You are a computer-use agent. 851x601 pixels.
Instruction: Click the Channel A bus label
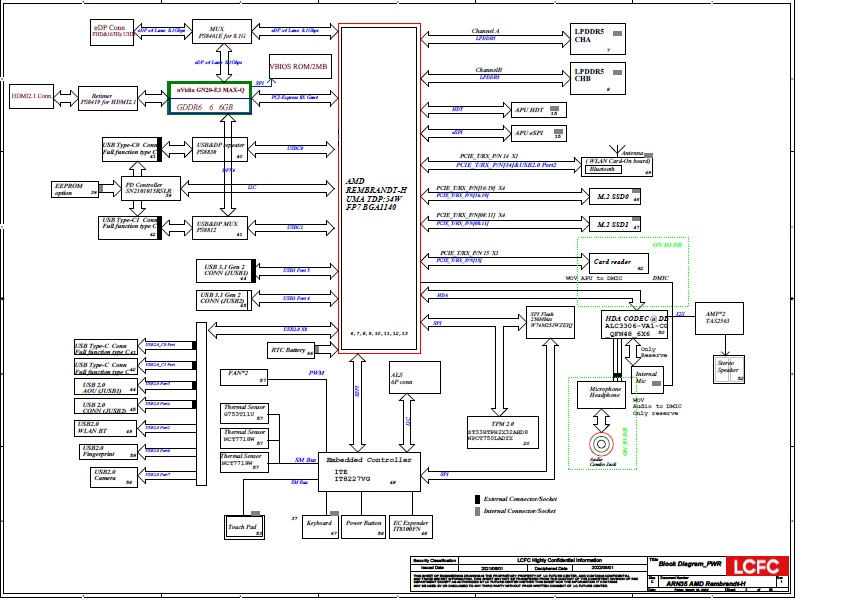[485, 31]
